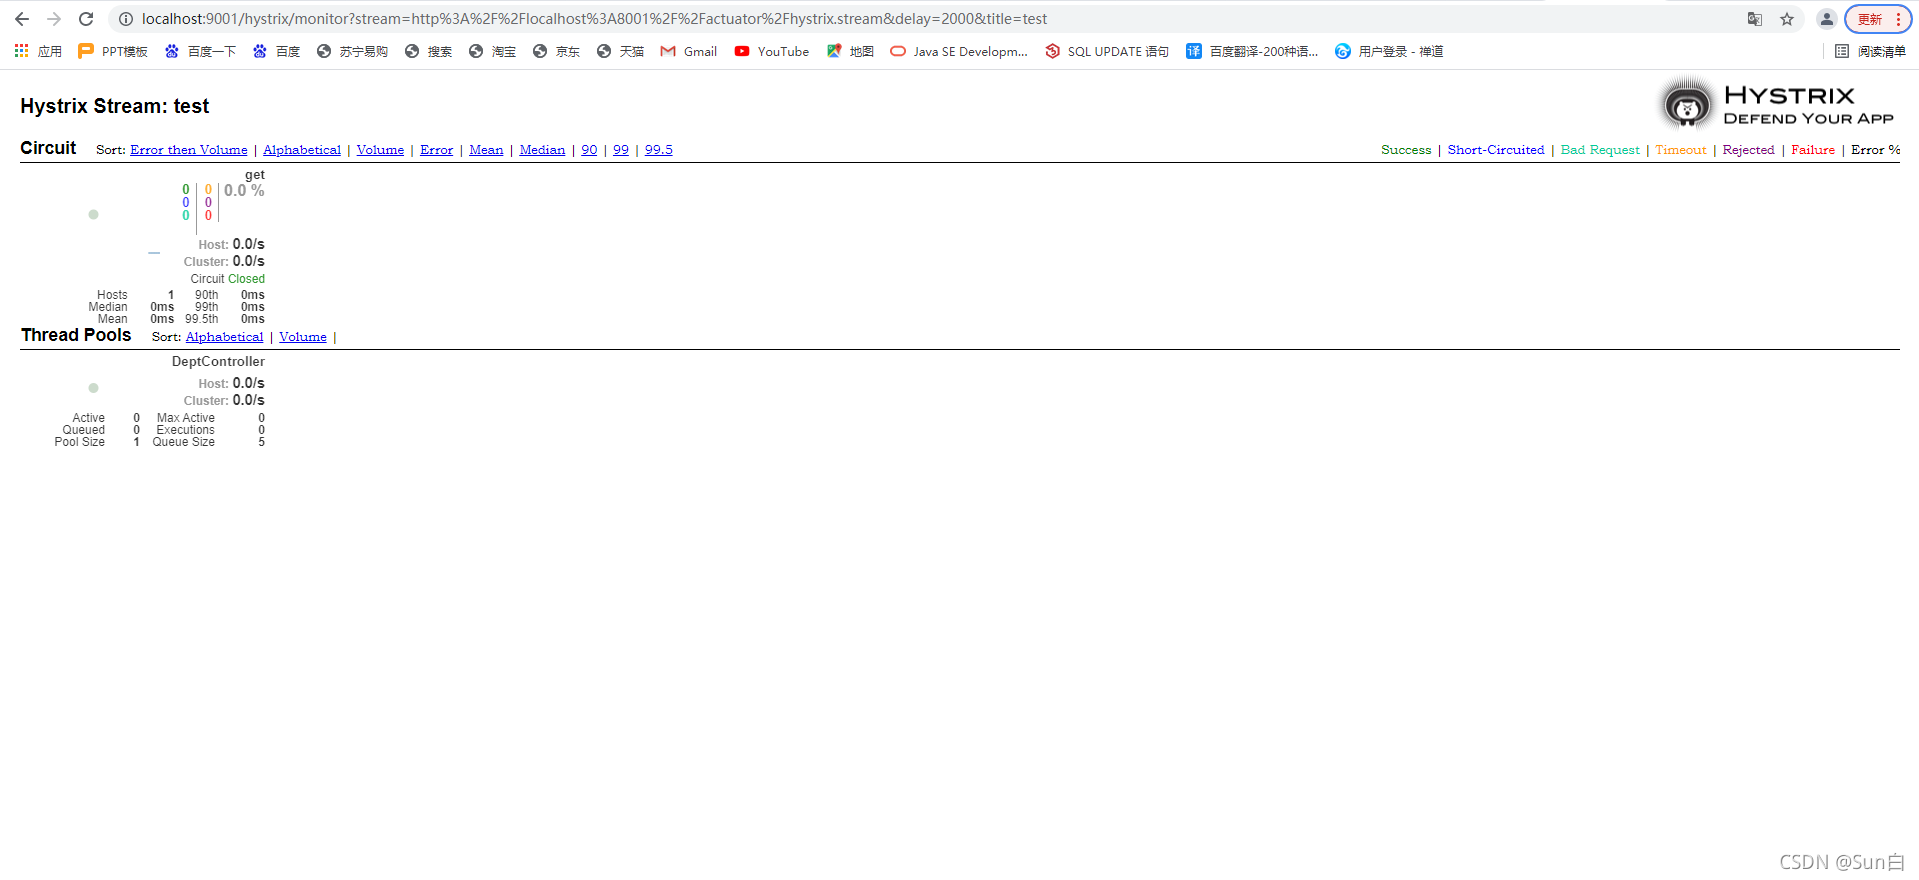Viewport: 1919px width, 880px height.
Task: Open the SQL UPDATE 语句 bookmark
Action: (x=1107, y=51)
